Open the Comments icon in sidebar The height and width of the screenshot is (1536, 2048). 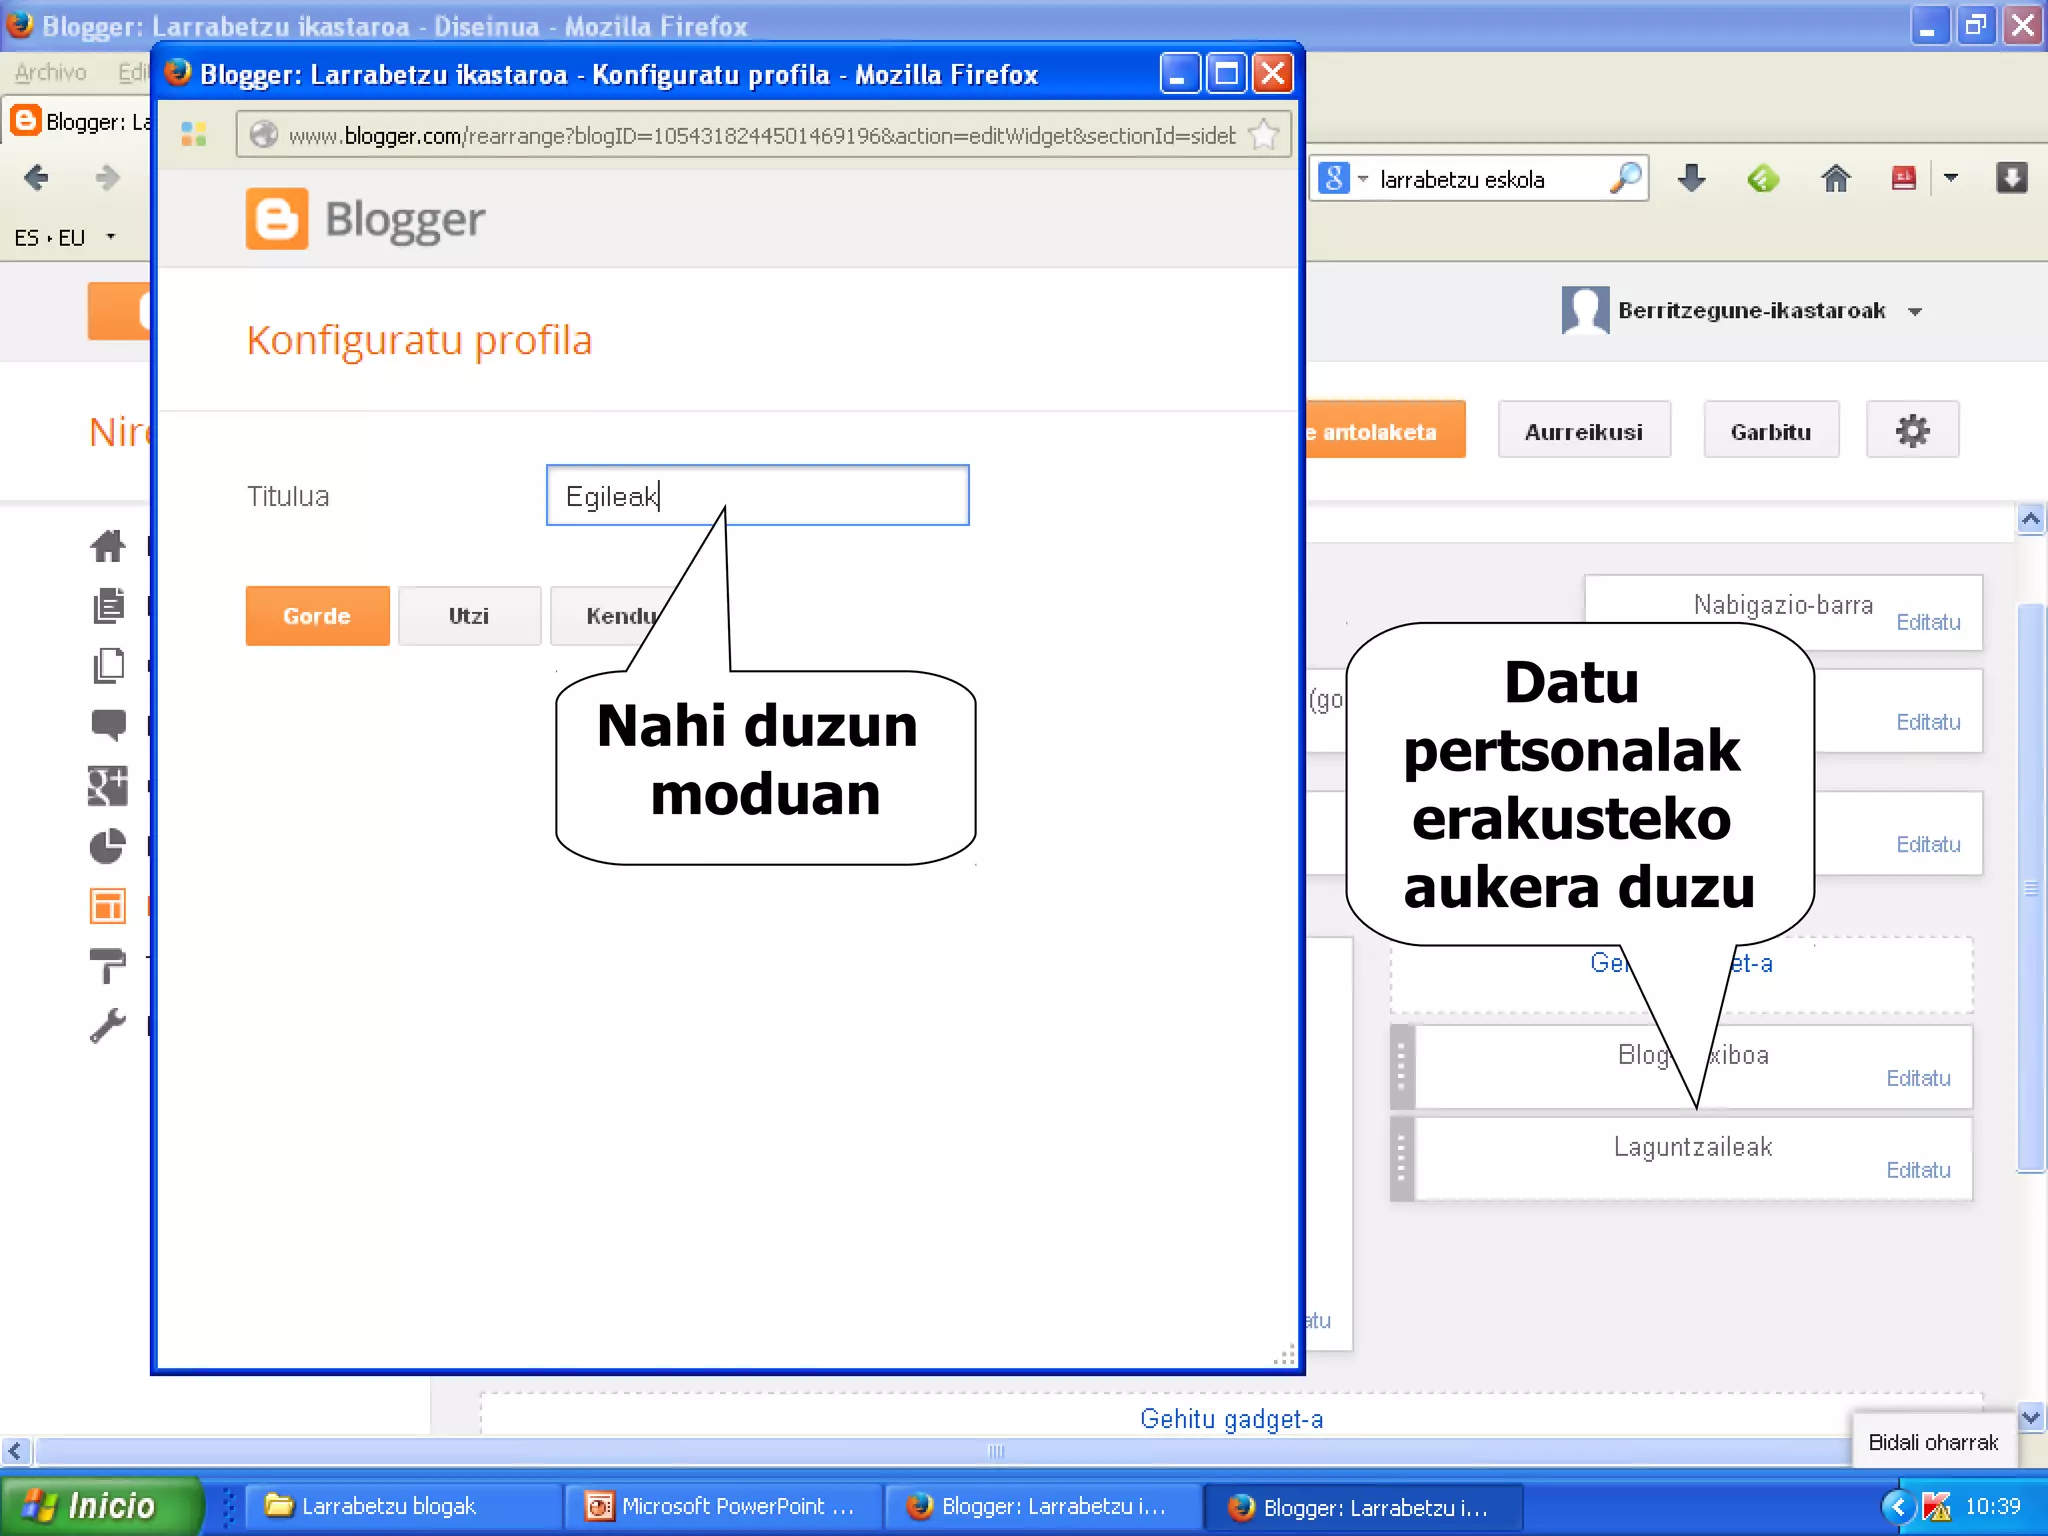108,724
